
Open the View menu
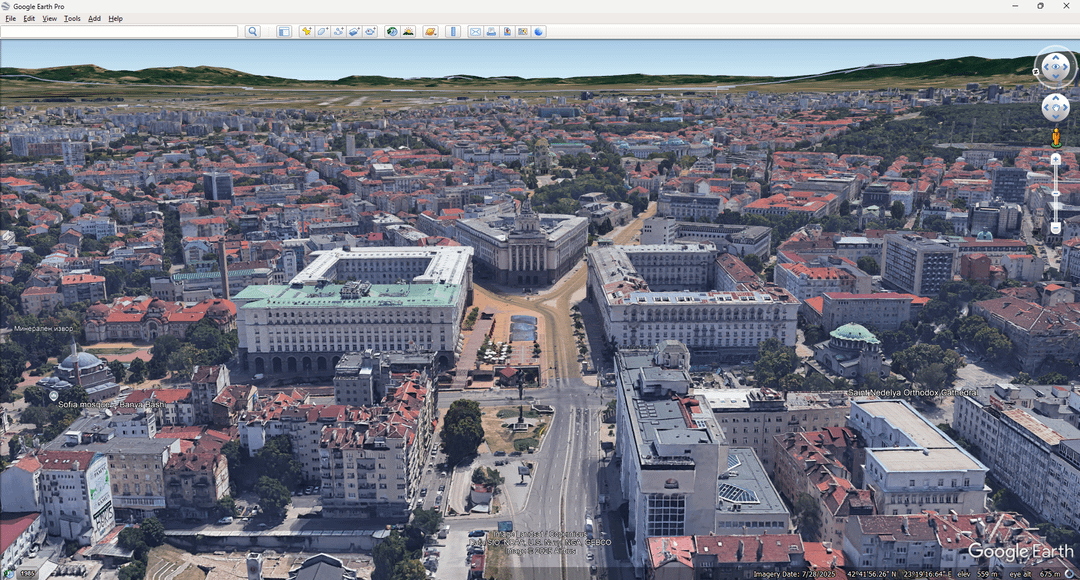(x=49, y=19)
